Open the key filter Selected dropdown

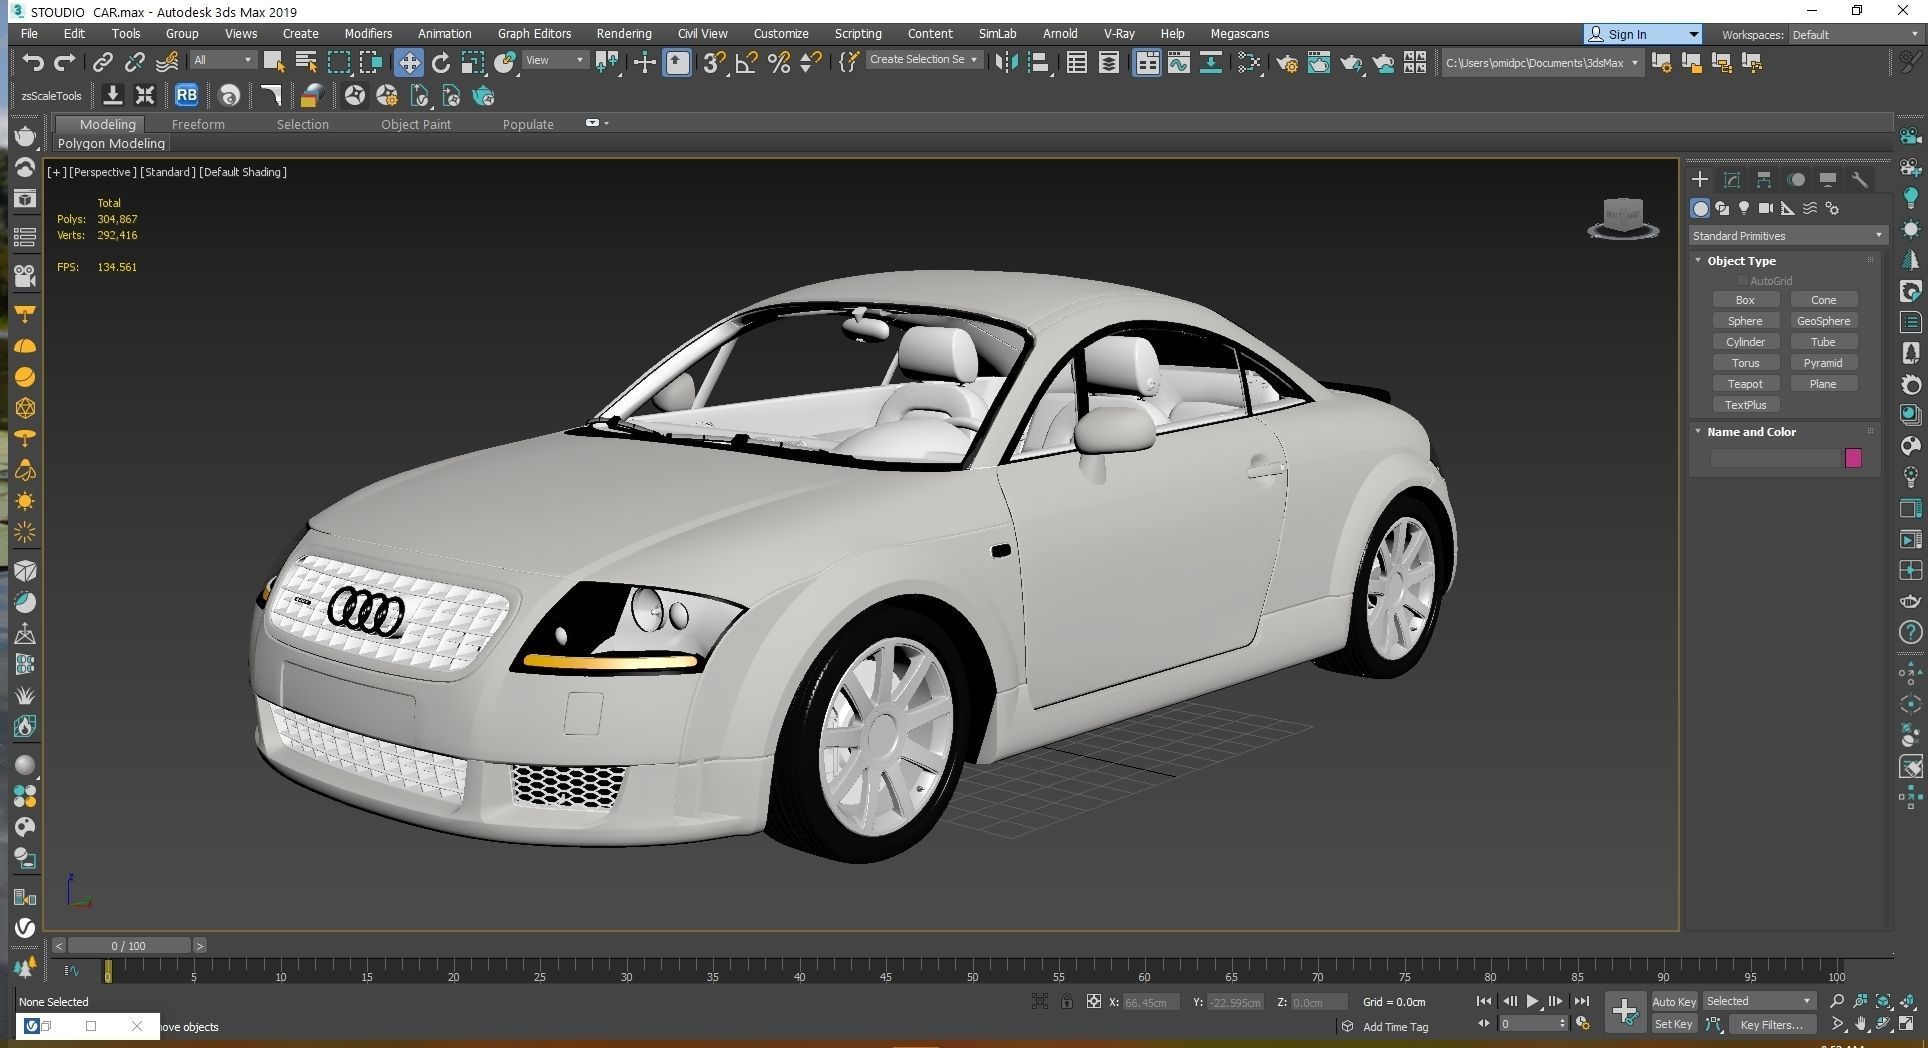1759,1001
